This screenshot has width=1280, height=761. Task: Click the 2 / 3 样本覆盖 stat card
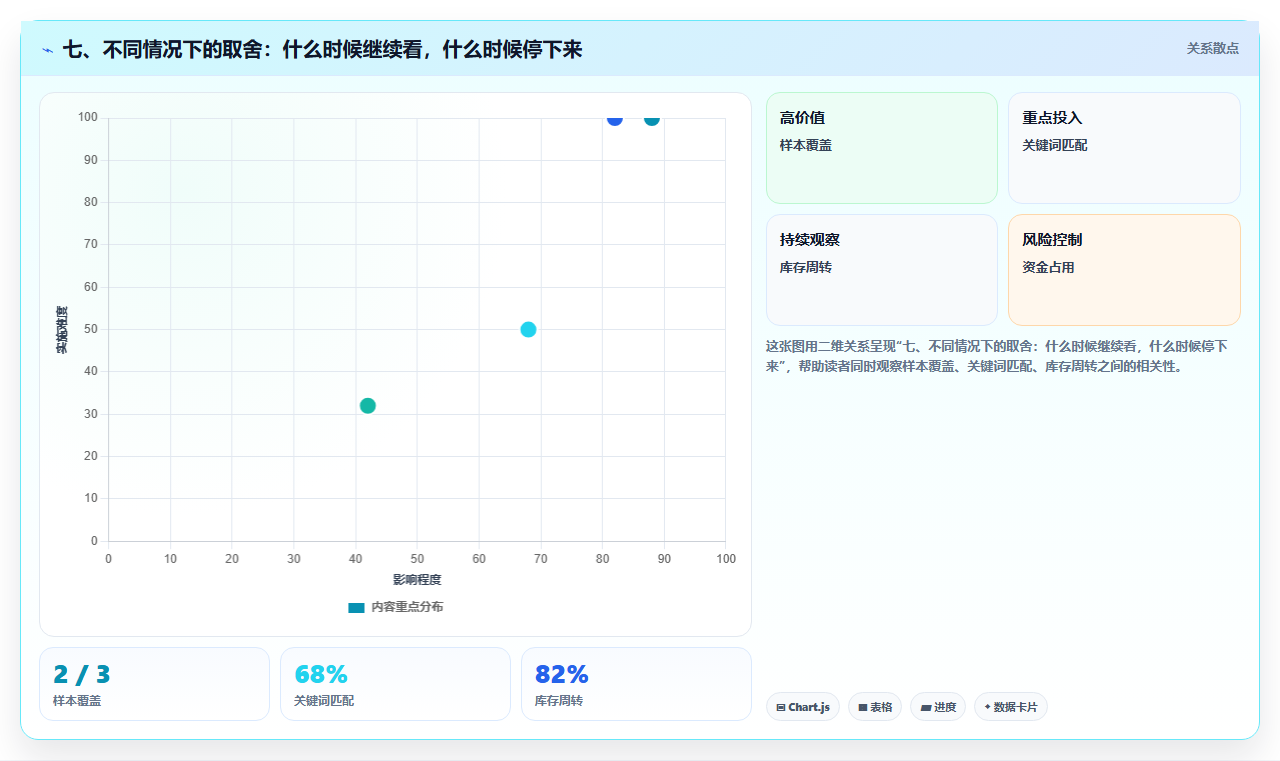[x=154, y=684]
